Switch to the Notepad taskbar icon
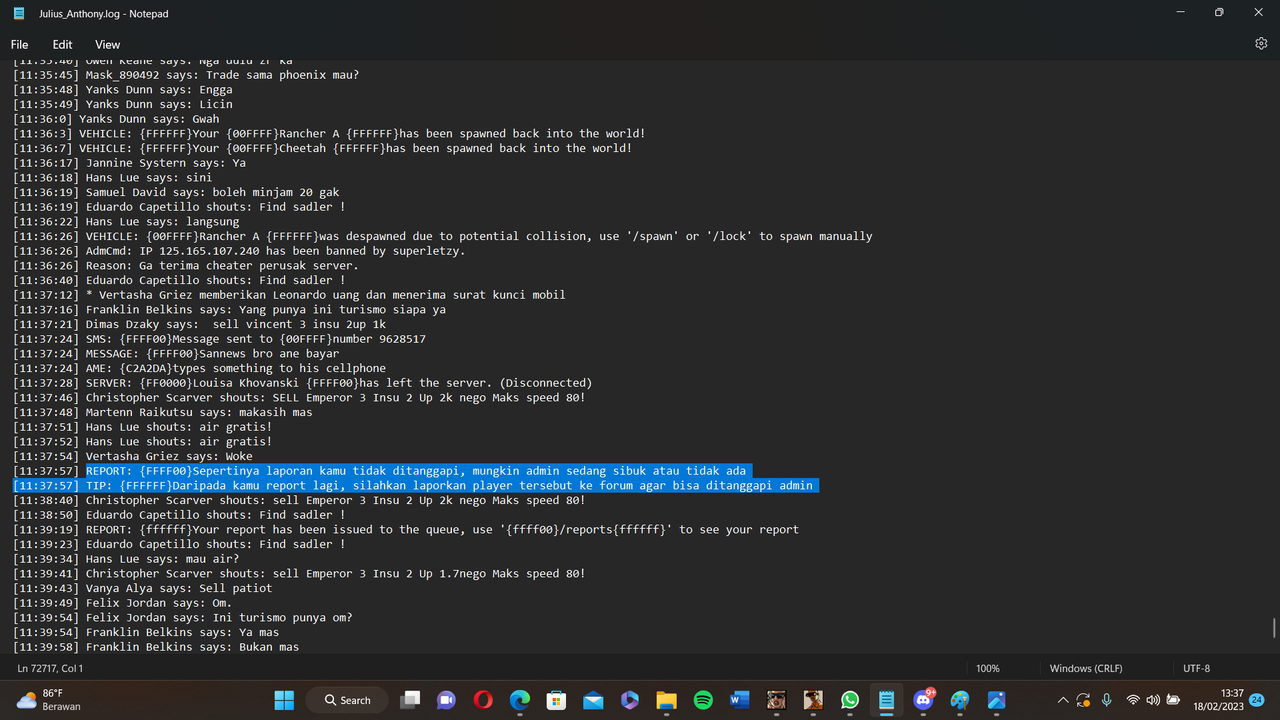The height and width of the screenshot is (720, 1280). (886, 700)
